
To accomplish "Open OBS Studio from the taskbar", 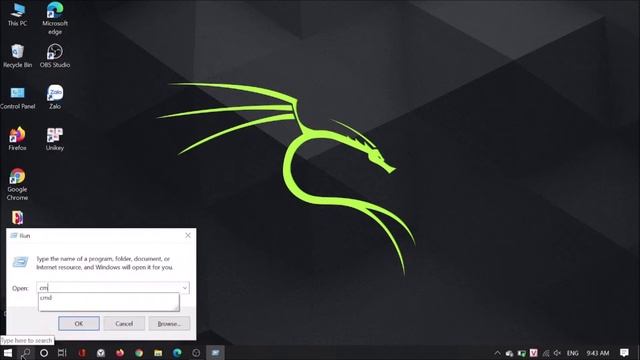I will 196,353.
